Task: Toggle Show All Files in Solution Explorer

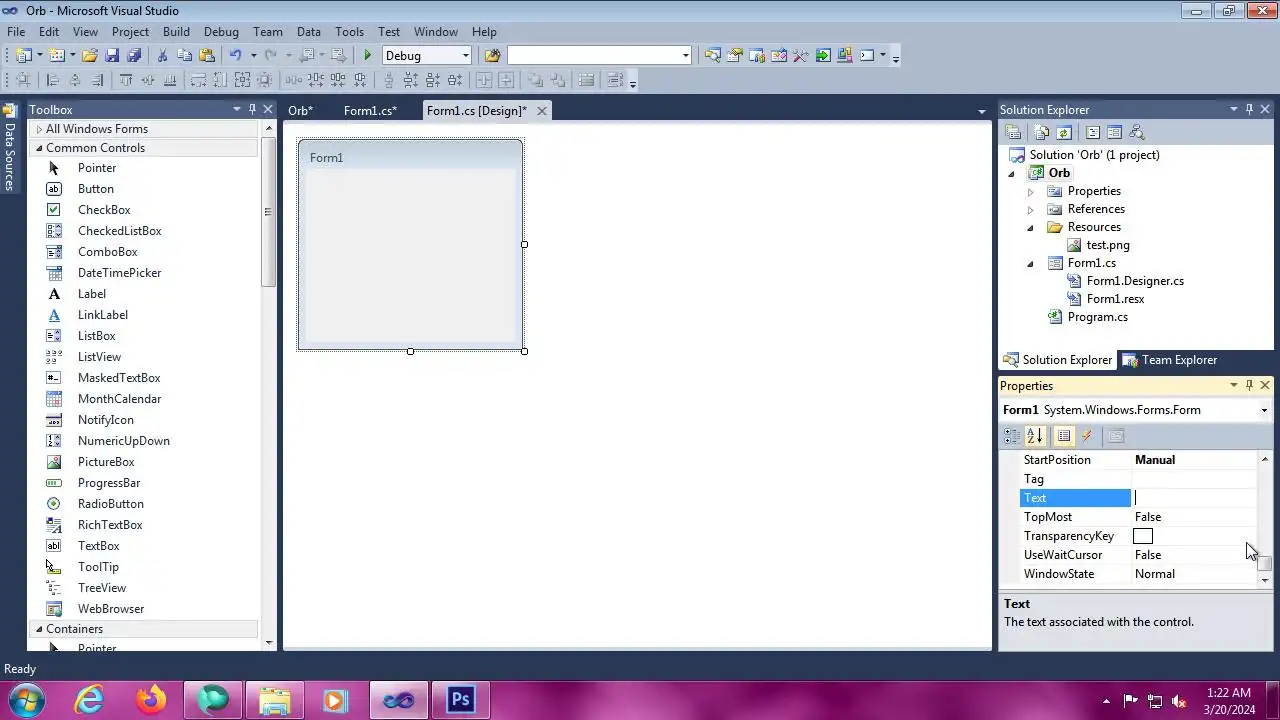Action: (x=1042, y=132)
